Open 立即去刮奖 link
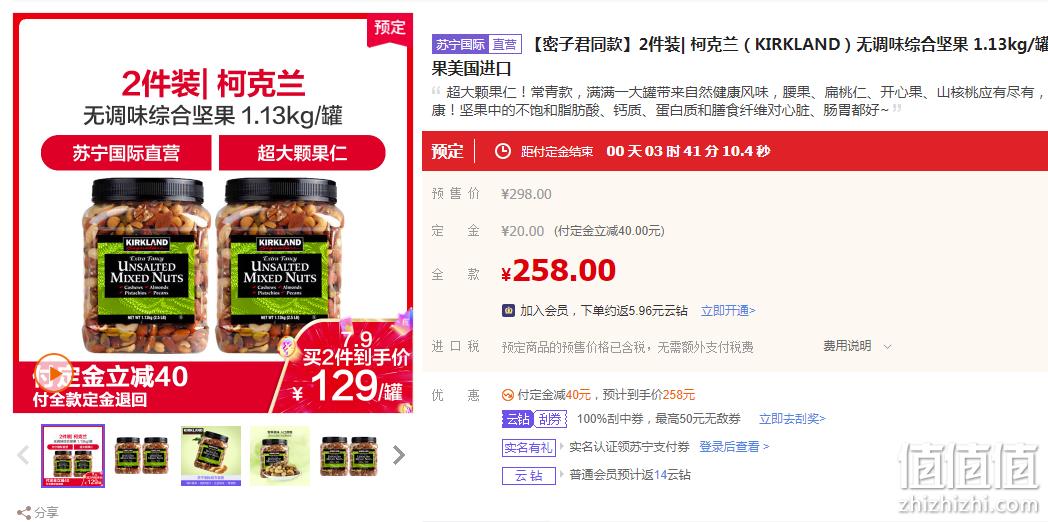This screenshot has width=1048, height=522. tap(792, 419)
